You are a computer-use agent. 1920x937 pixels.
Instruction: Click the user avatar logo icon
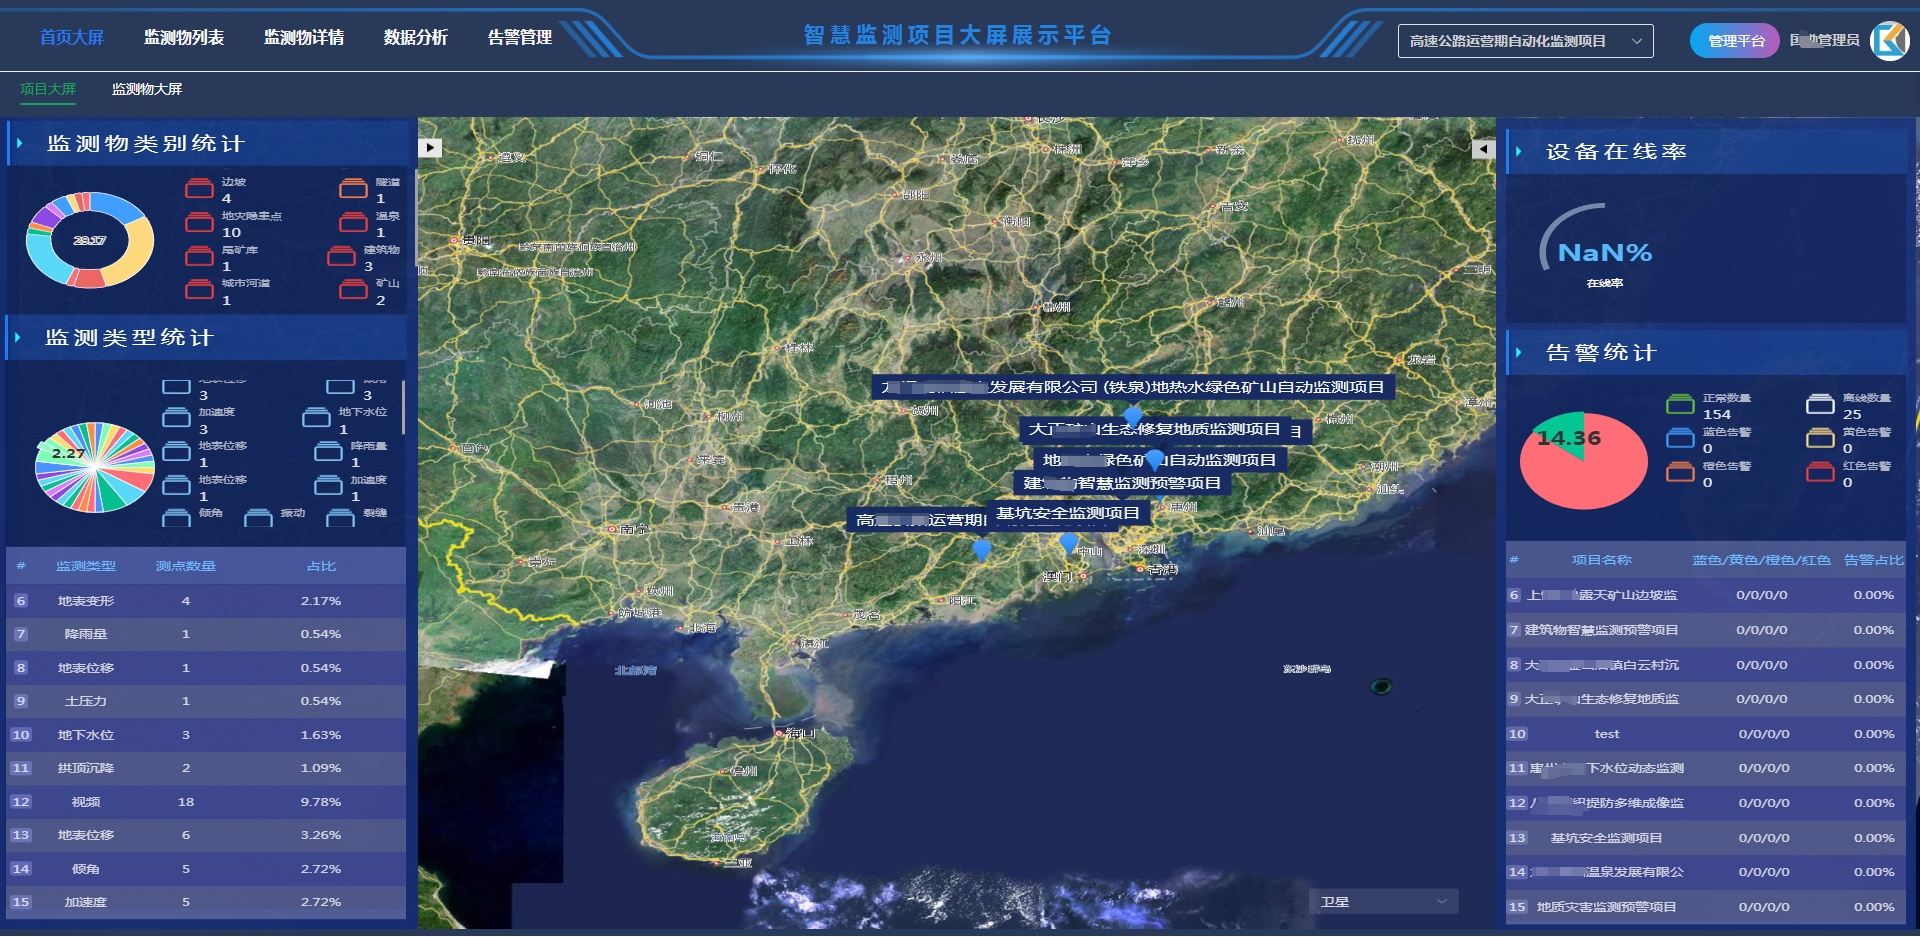pos(1889,41)
